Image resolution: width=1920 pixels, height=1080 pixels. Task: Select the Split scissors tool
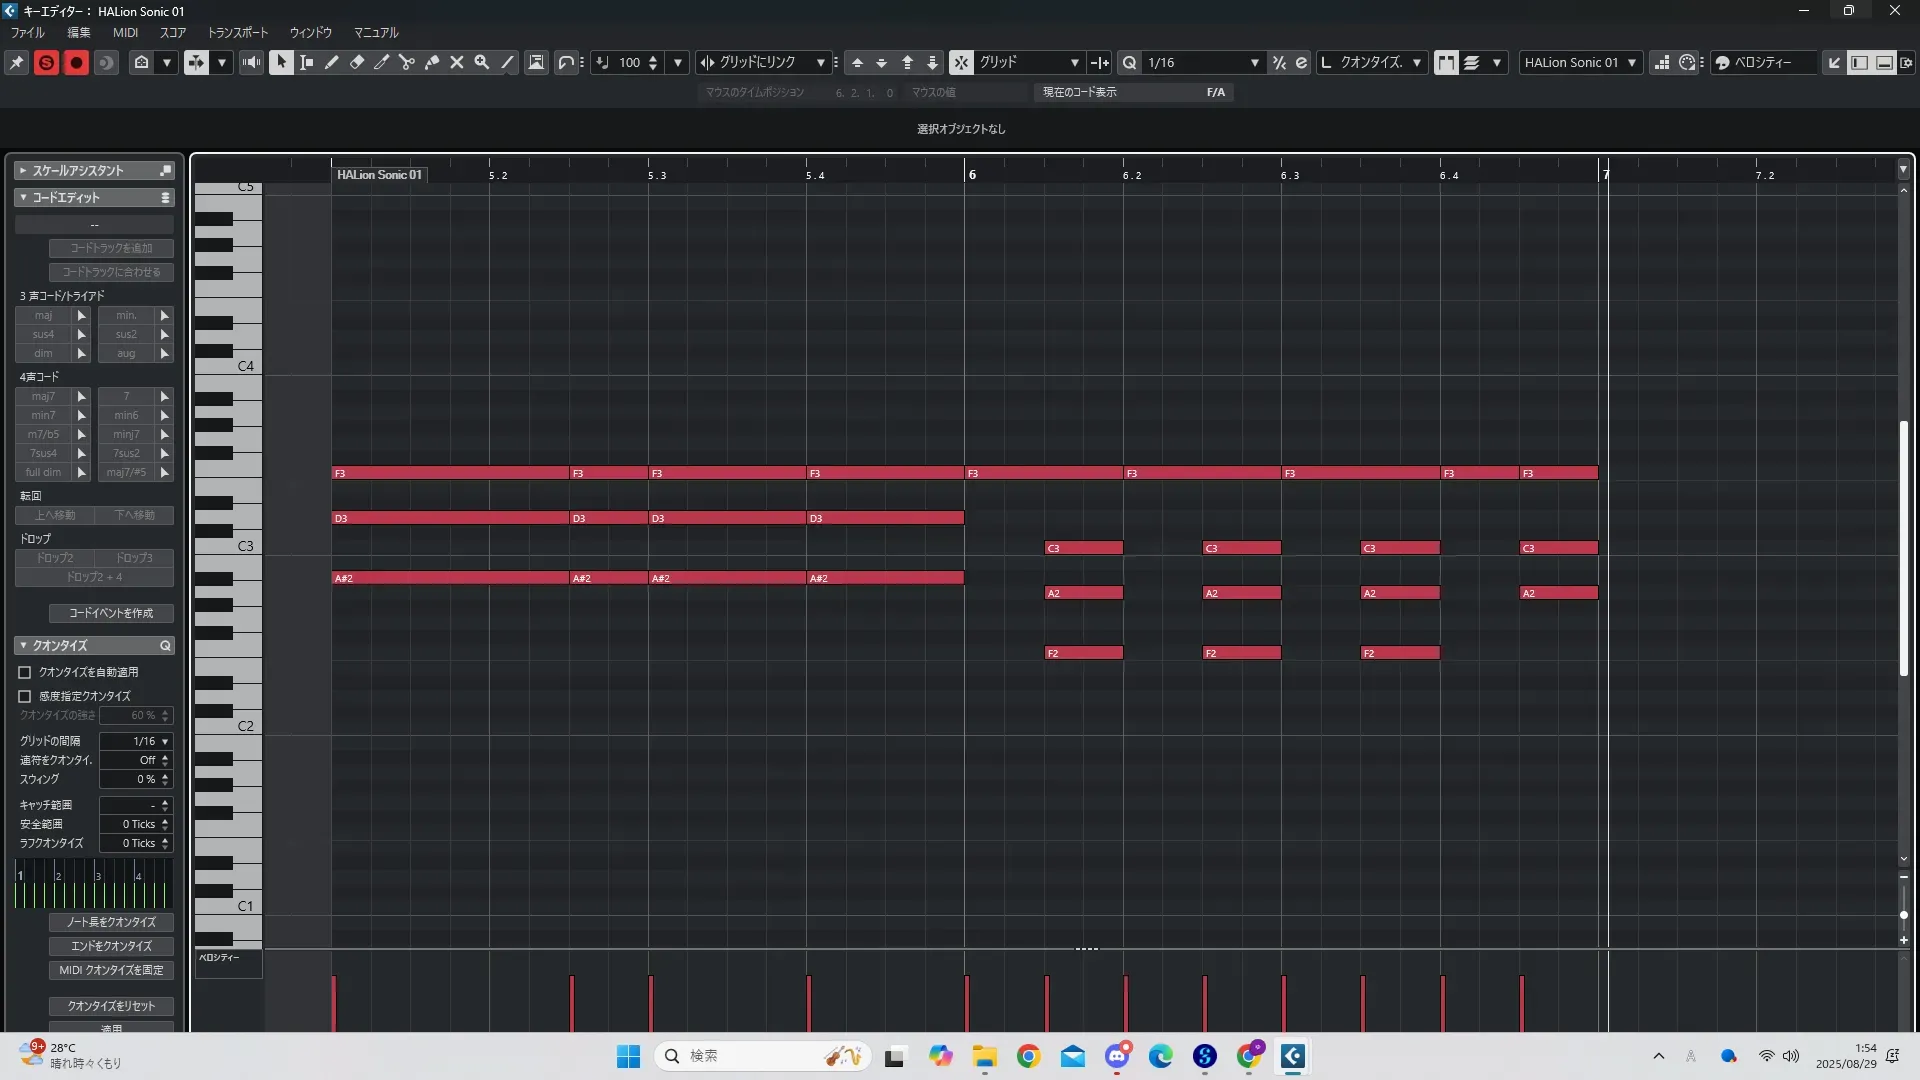407,62
